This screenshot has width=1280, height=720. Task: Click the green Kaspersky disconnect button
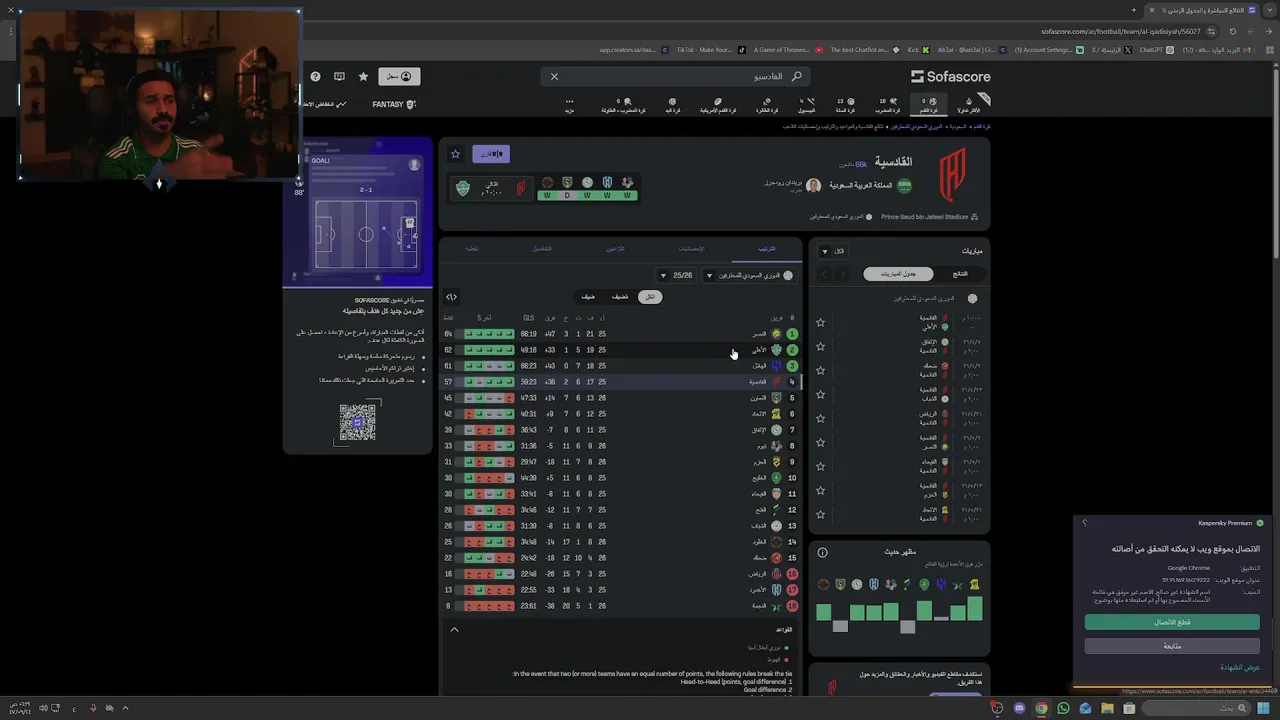point(1172,622)
